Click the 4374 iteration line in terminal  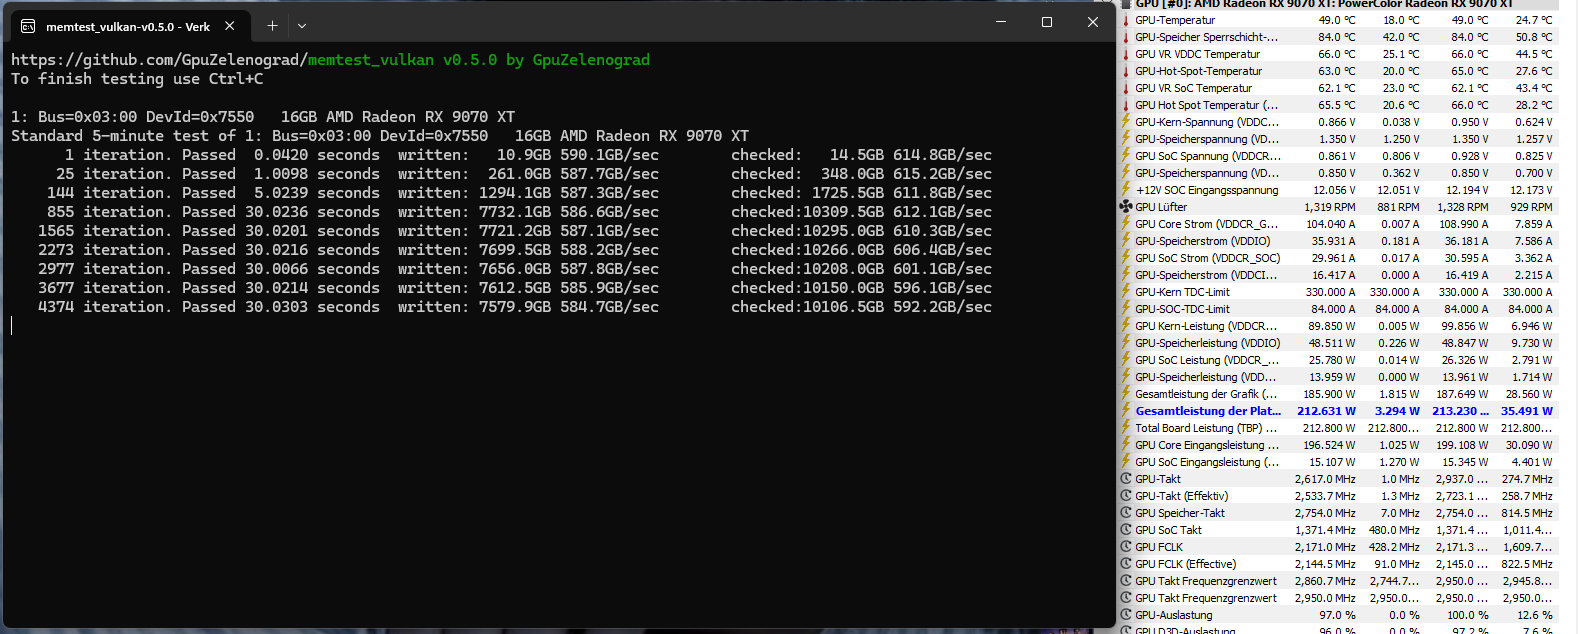(x=514, y=307)
